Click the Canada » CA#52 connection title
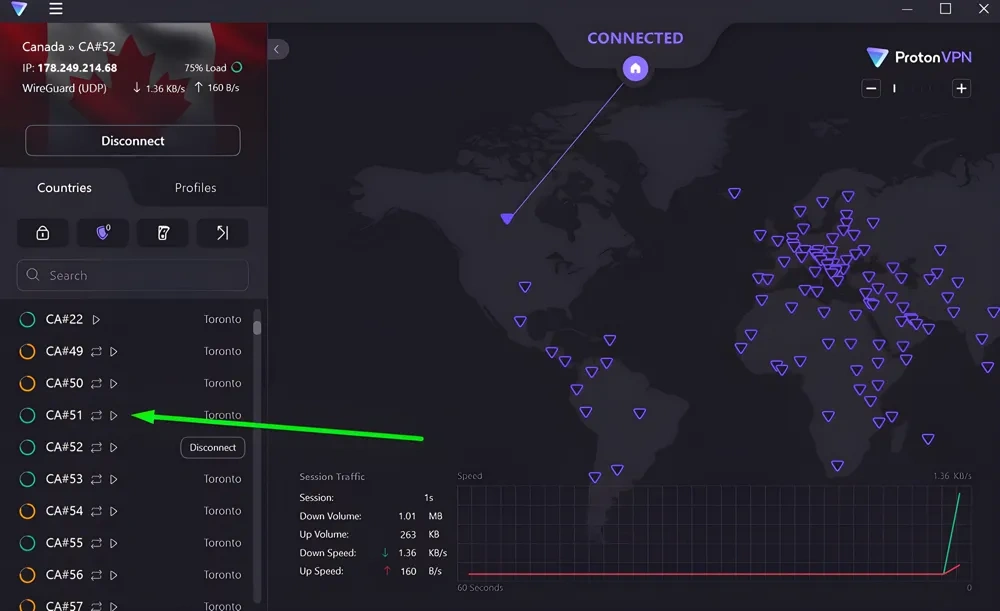Viewport: 1000px width, 611px height. [x=69, y=47]
